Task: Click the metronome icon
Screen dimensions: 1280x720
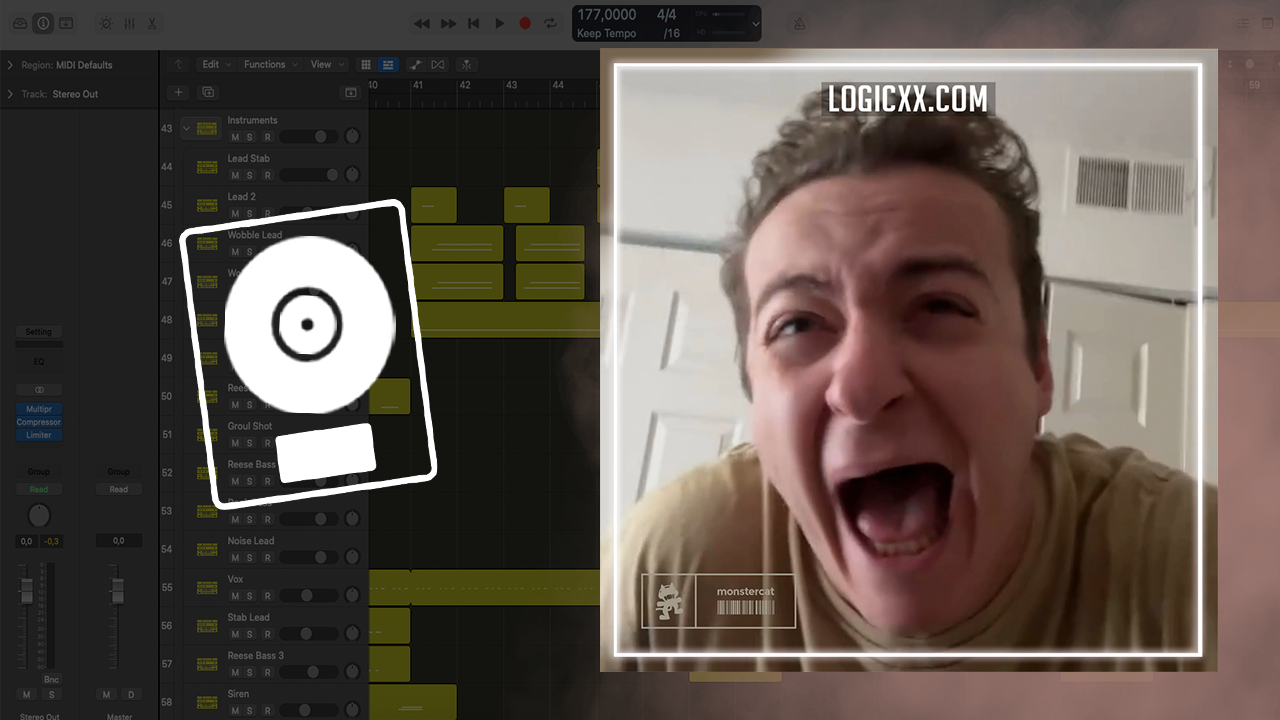Action: (x=799, y=23)
